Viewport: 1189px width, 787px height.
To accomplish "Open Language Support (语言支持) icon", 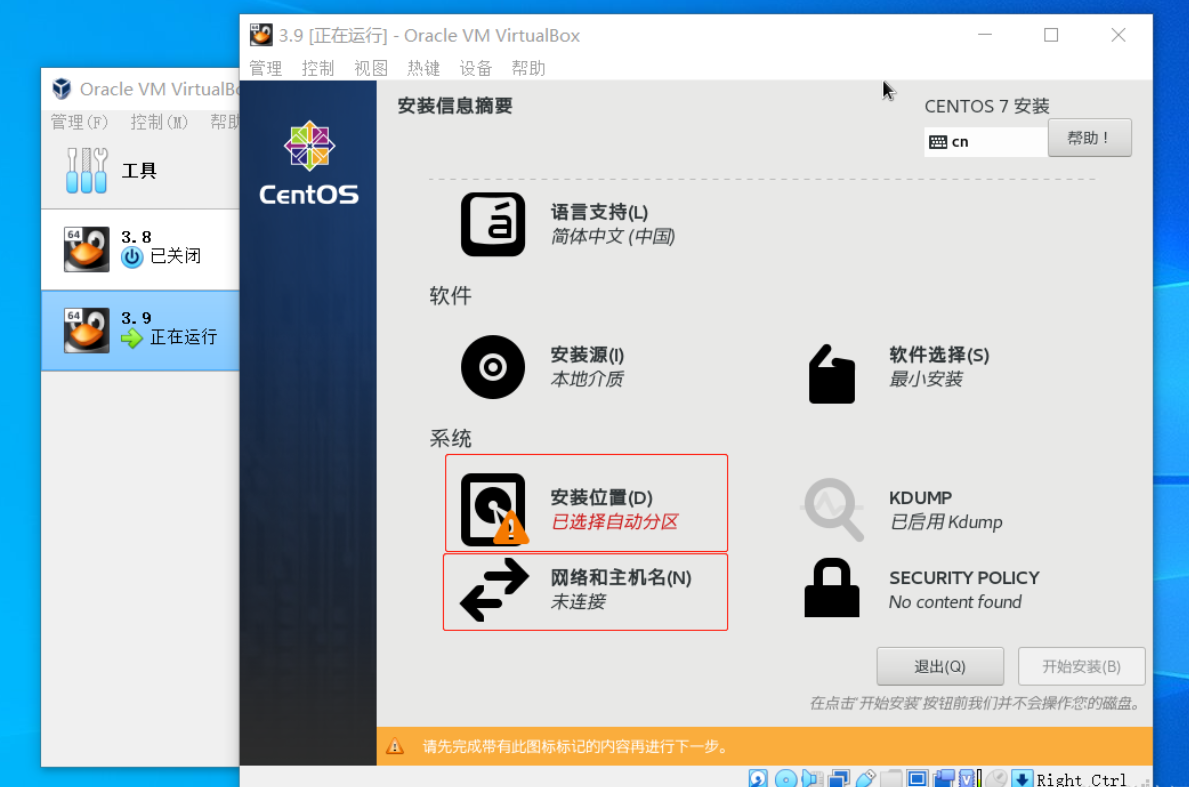I will click(x=493, y=224).
